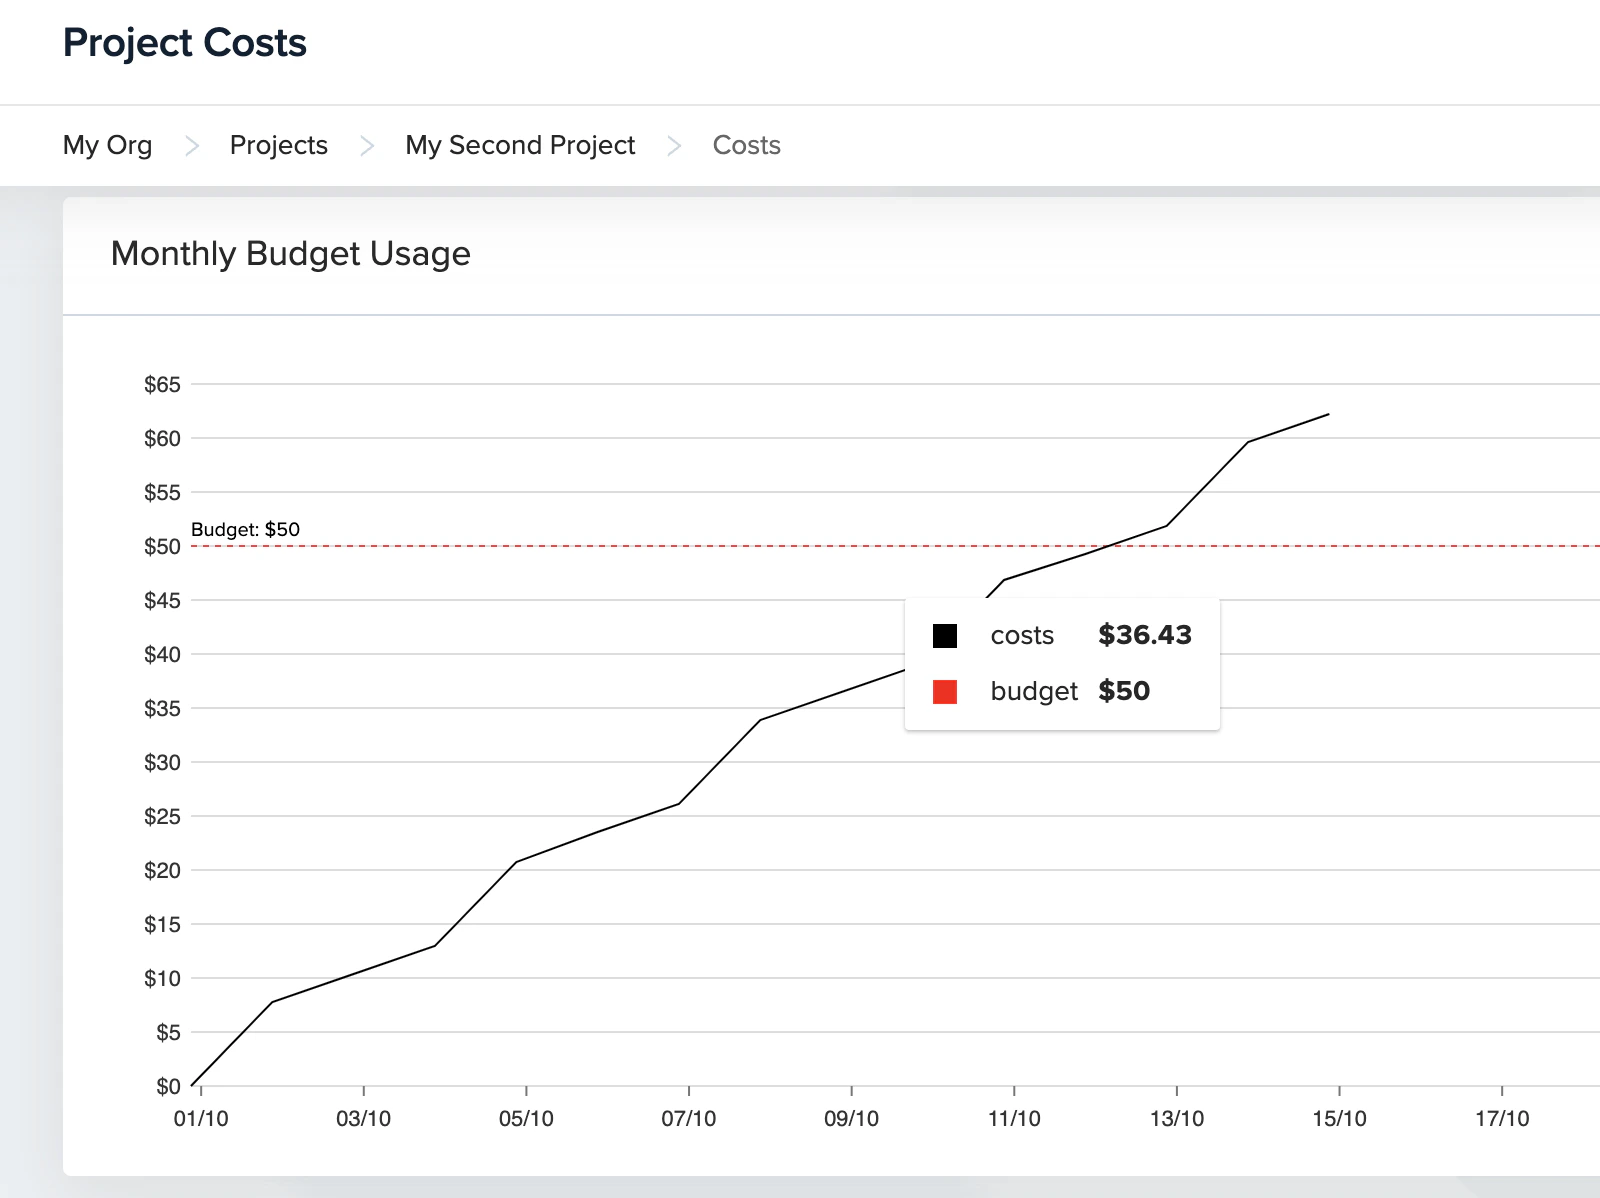
Task: Select the 15/10 date axis tick
Action: 1340,1118
